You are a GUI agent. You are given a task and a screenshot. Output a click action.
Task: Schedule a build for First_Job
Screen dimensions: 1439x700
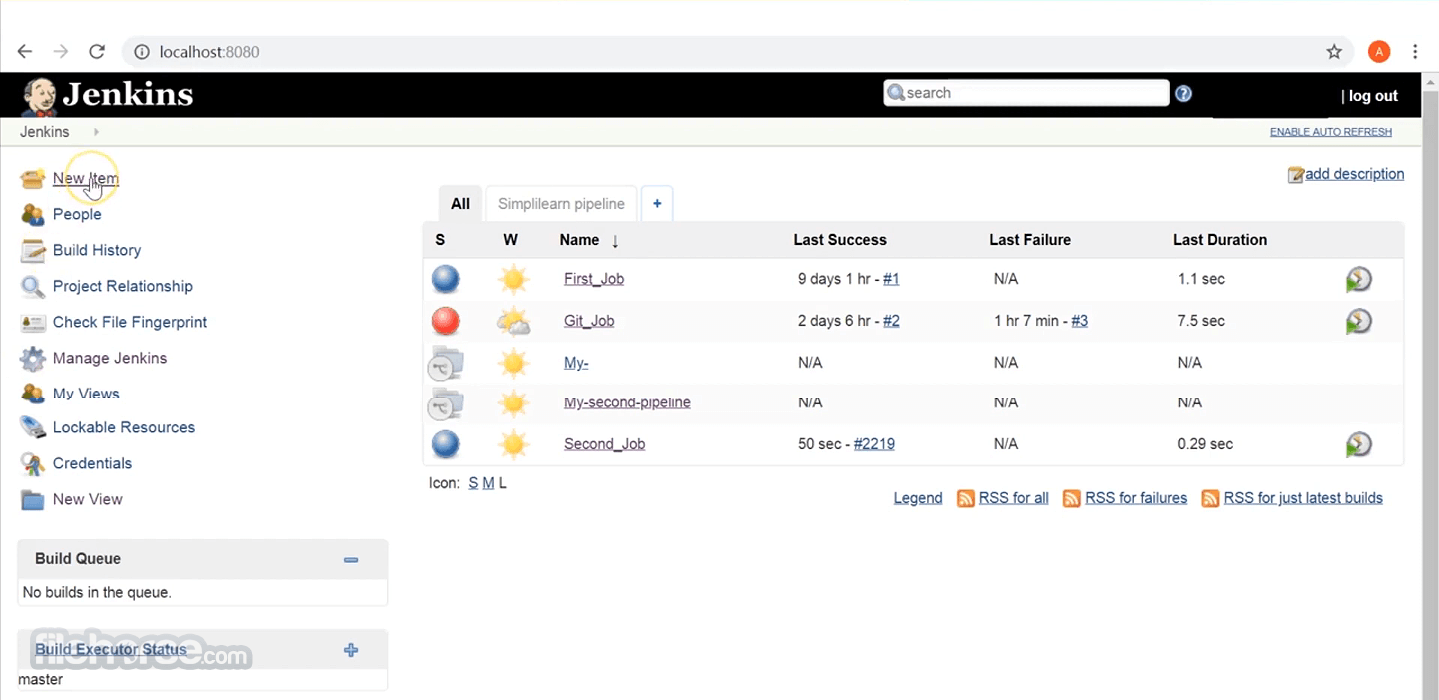point(1358,279)
